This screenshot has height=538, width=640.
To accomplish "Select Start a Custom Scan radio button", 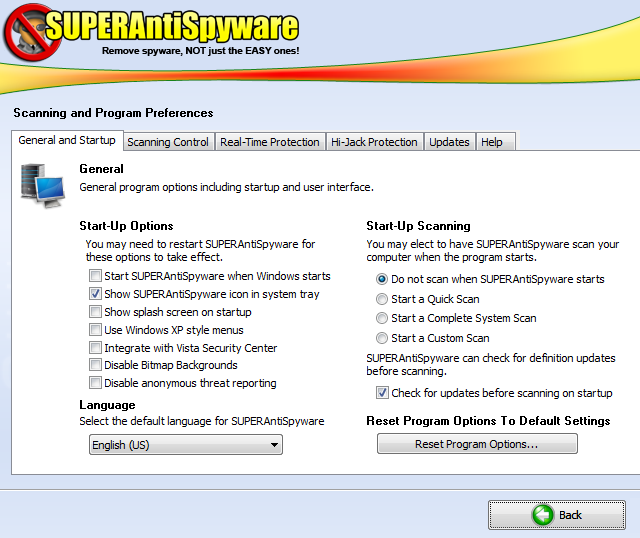I will click(x=382, y=338).
